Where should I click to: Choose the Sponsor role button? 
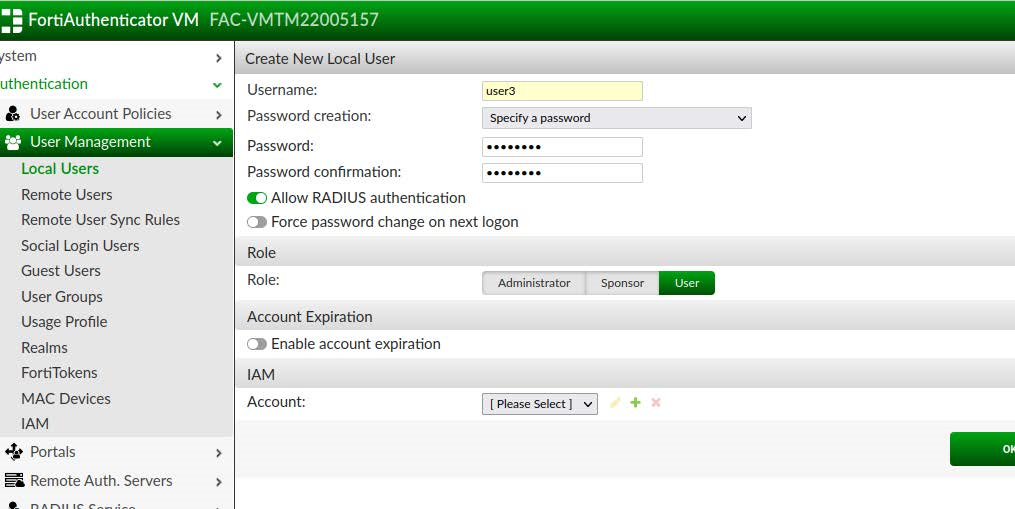click(x=622, y=283)
